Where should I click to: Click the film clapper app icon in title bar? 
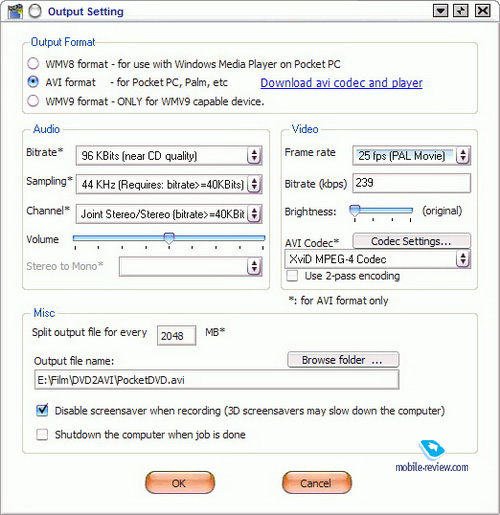tap(15, 11)
